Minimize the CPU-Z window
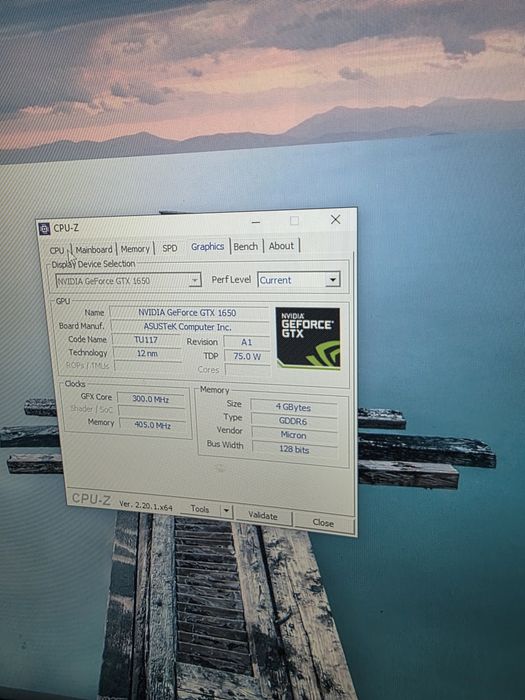This screenshot has height=700, width=525. pyautogui.click(x=255, y=221)
